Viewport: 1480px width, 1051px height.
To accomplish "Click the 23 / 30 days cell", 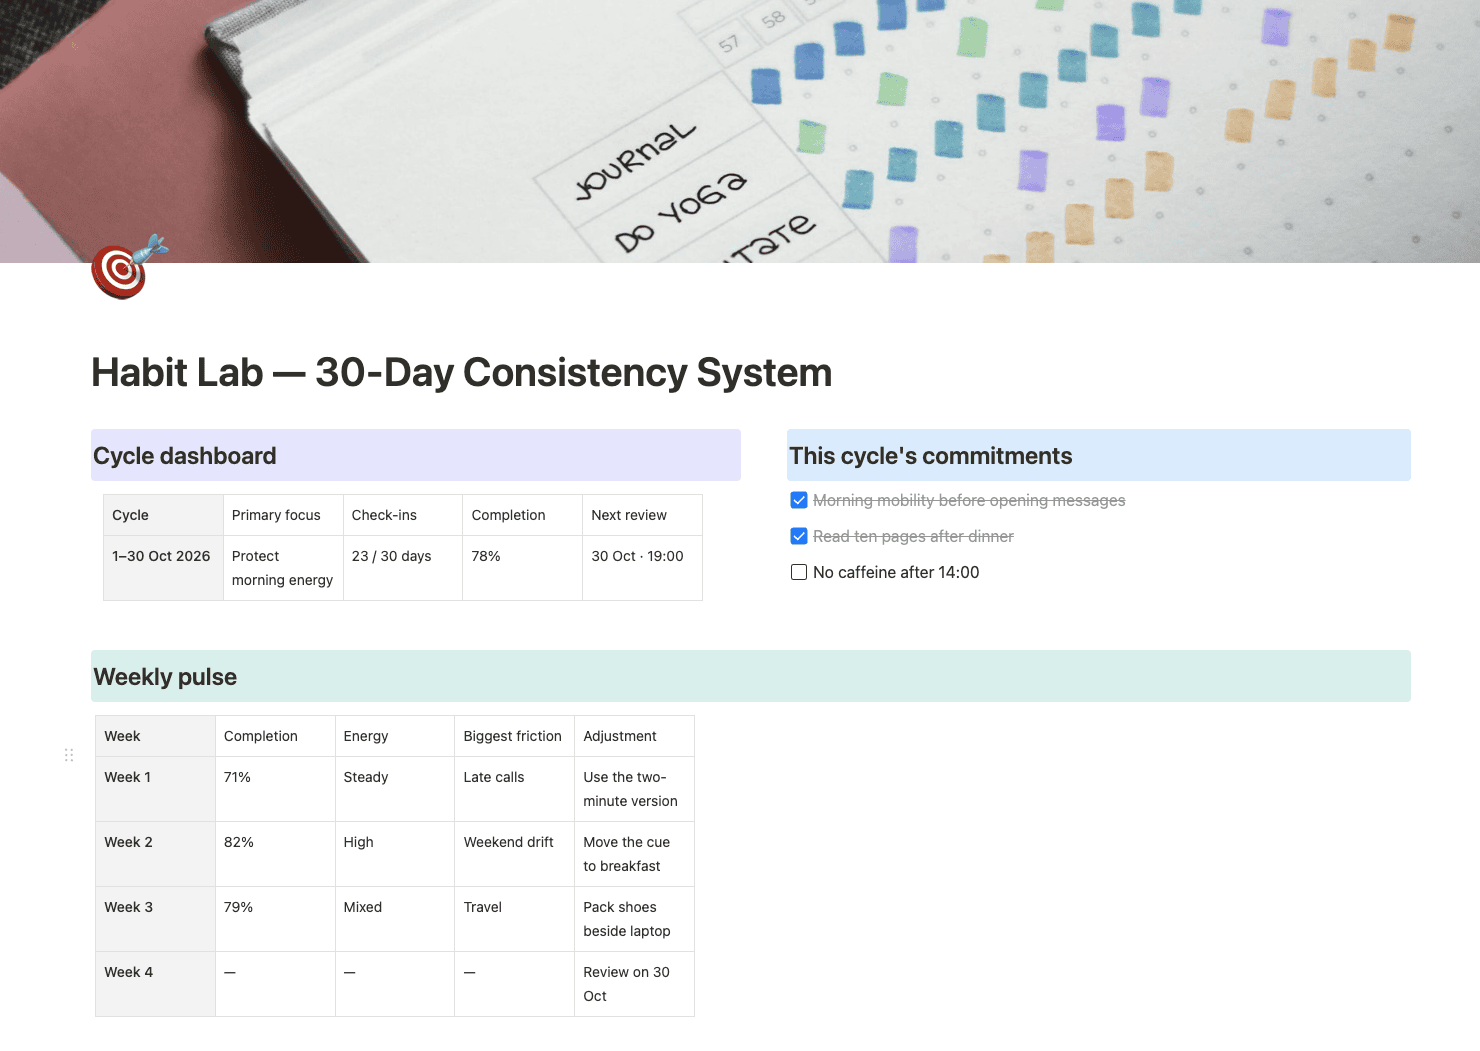I will pos(403,568).
